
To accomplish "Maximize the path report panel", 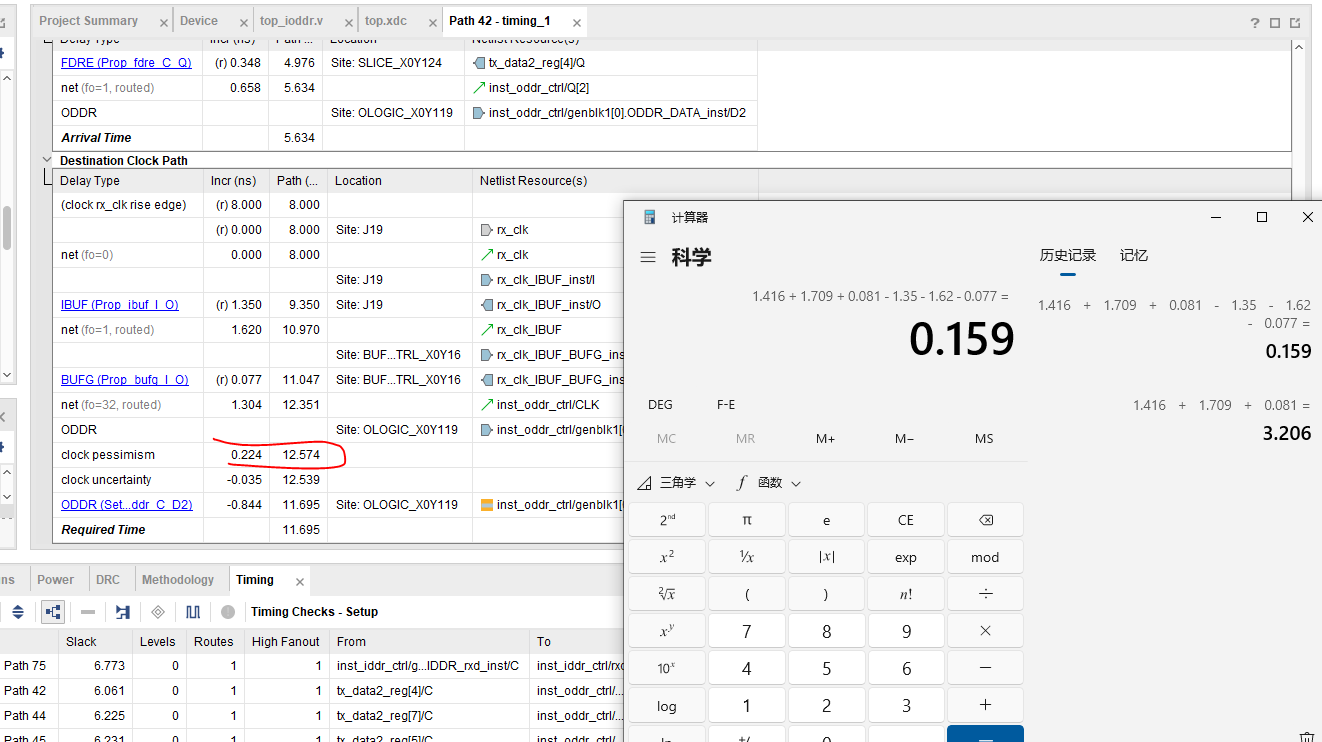I will (1275, 22).
